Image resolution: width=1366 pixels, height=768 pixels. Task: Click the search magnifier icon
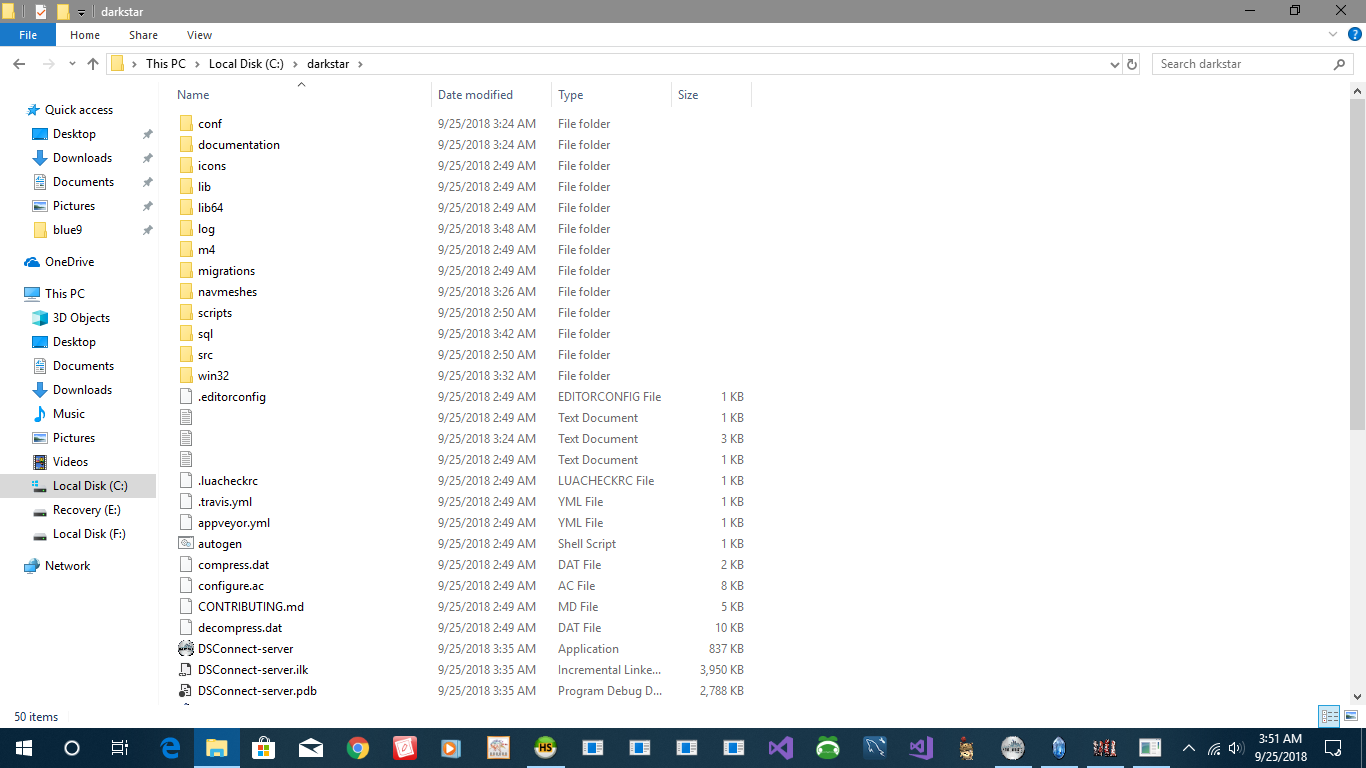pyautogui.click(x=1339, y=64)
